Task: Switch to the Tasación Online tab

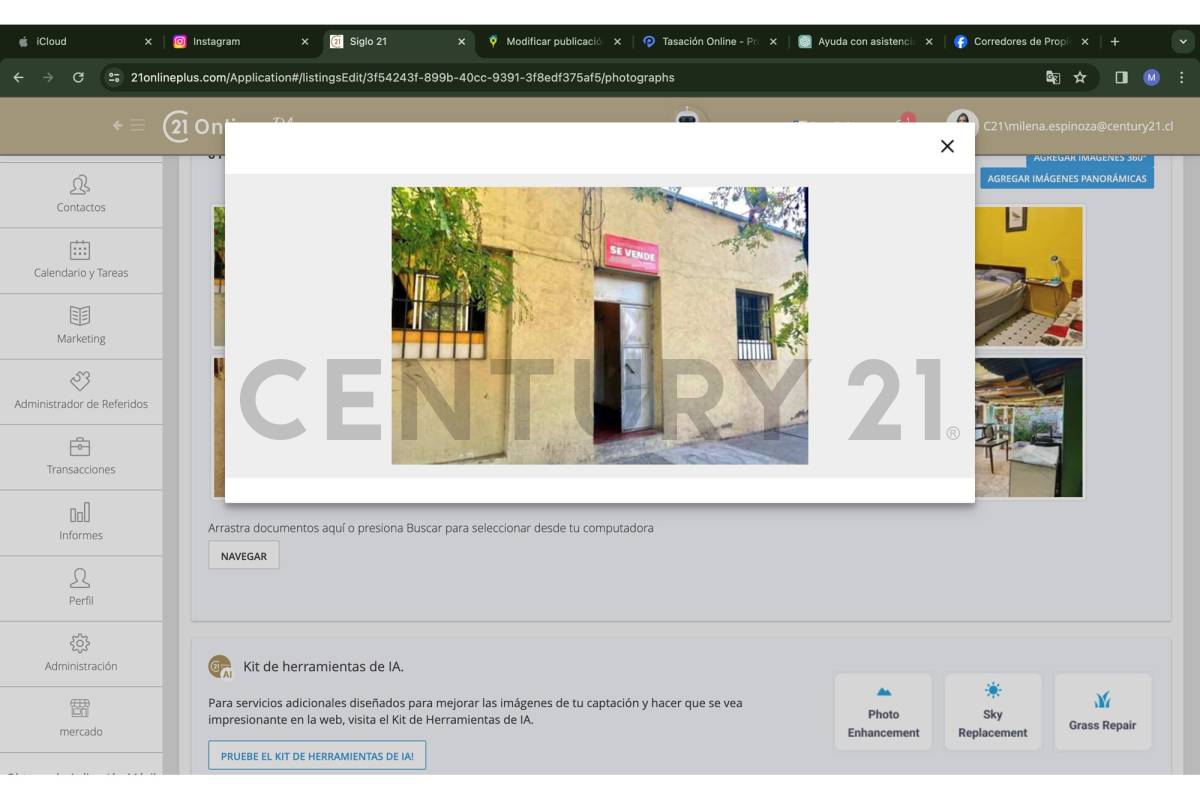Action: pyautogui.click(x=710, y=42)
